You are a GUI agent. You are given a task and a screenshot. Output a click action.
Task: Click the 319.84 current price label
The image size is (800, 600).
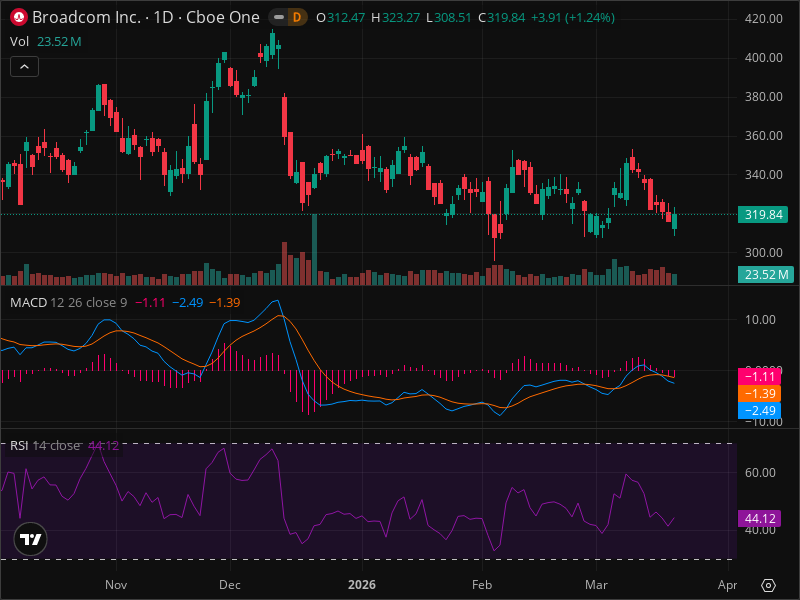(763, 215)
